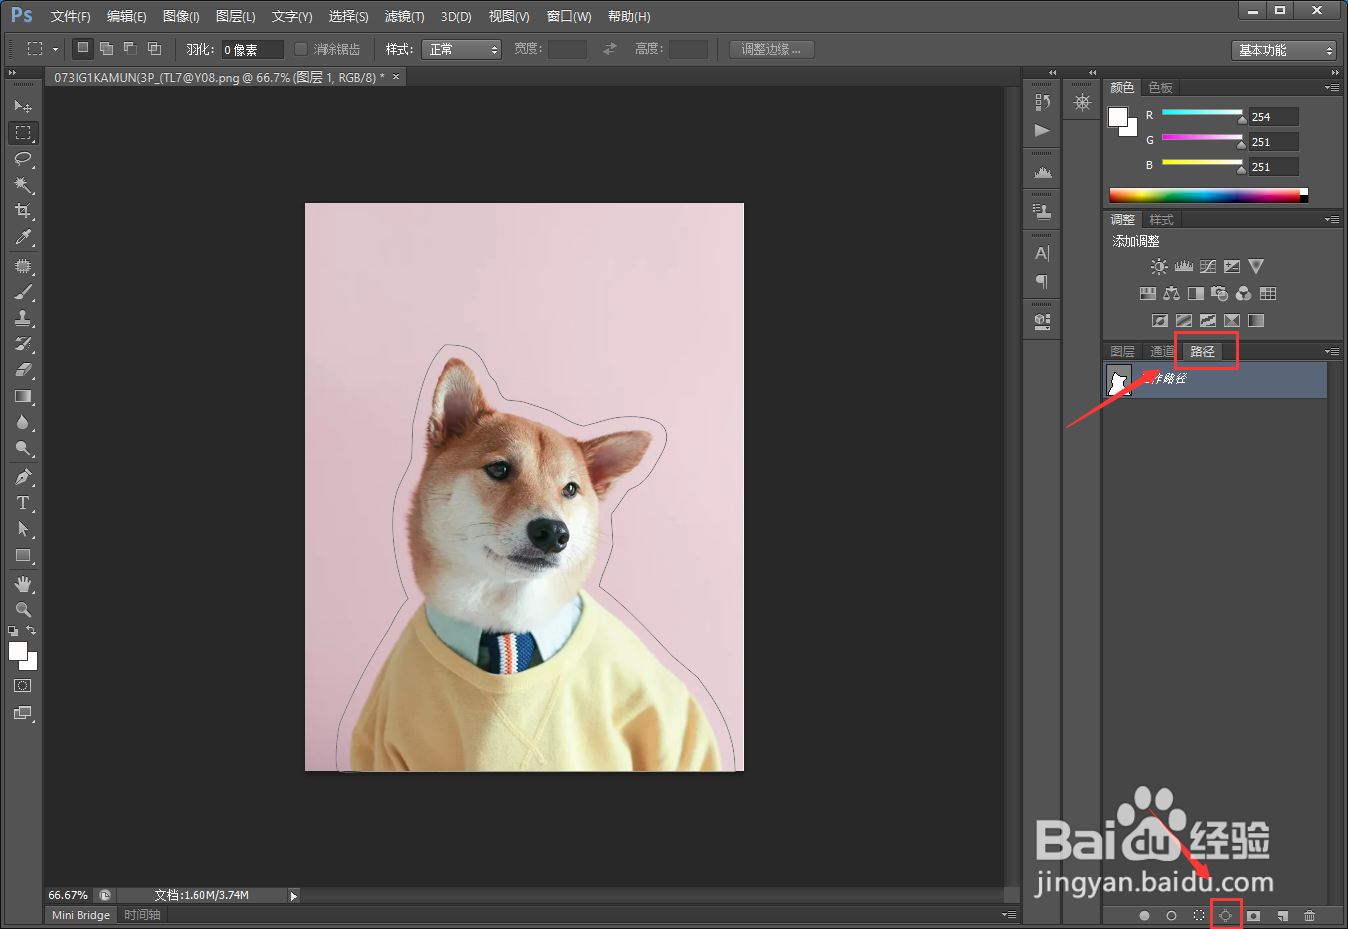
Task: Select the Magic Wand tool
Action: tap(23, 185)
